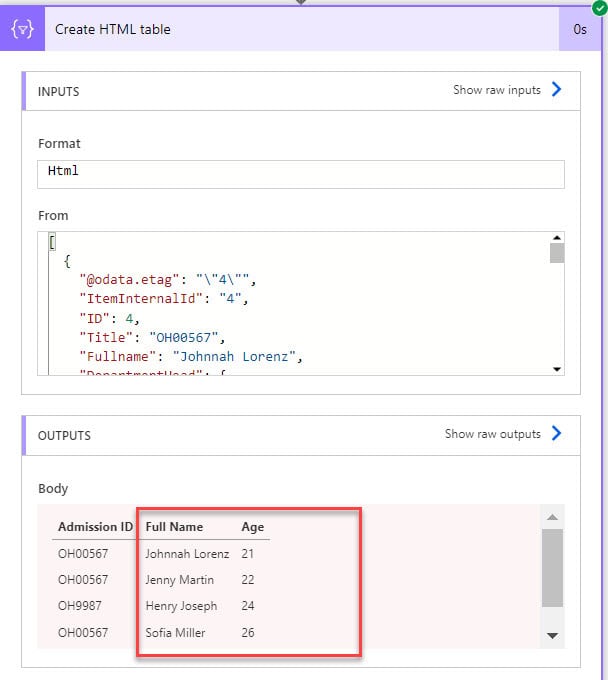
Task: Click the Sofia Miller name cell
Action: [175, 633]
